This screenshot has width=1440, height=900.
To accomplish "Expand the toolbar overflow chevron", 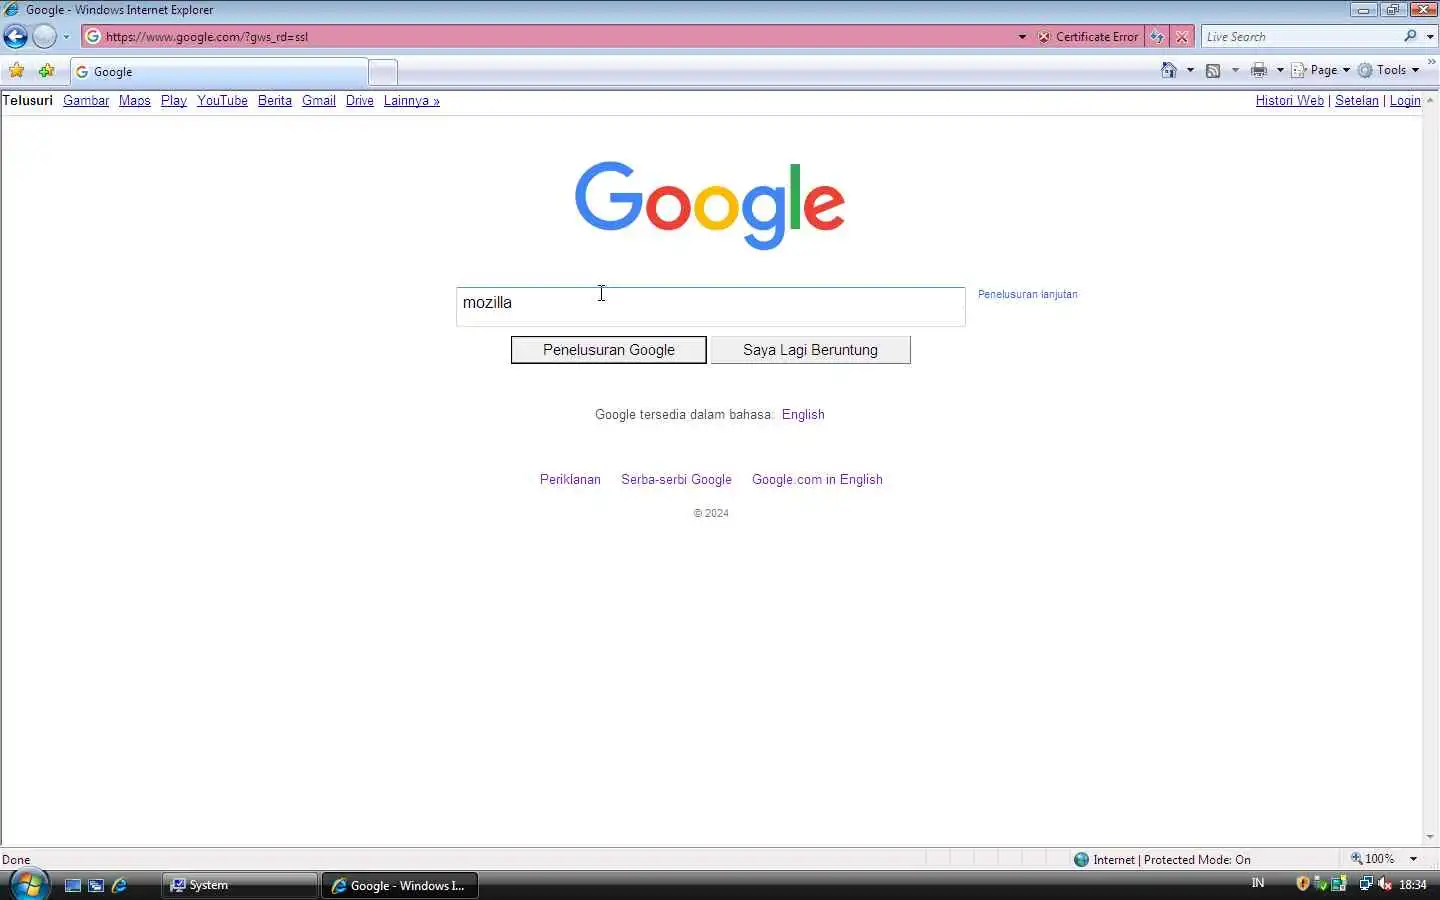I will click(1431, 62).
